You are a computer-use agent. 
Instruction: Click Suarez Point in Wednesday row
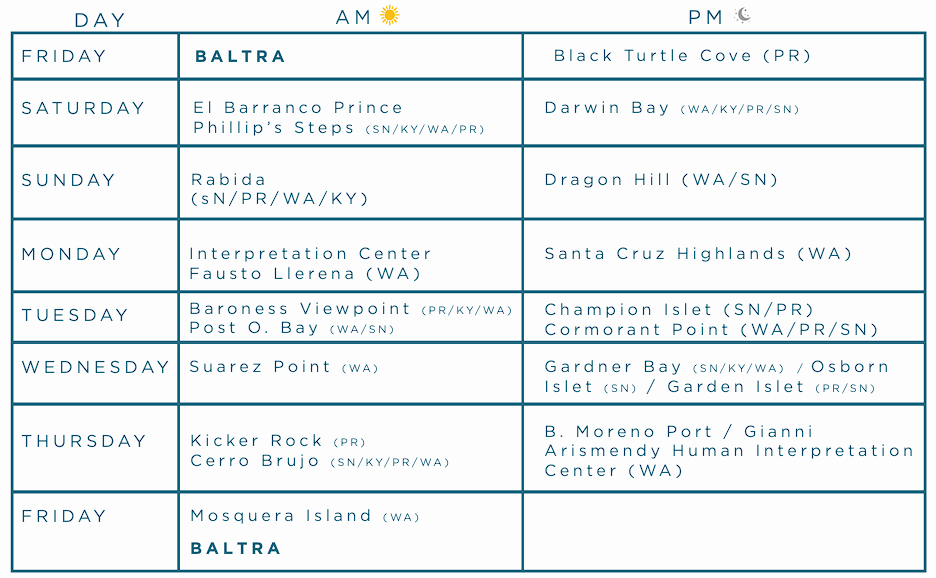tap(260, 367)
